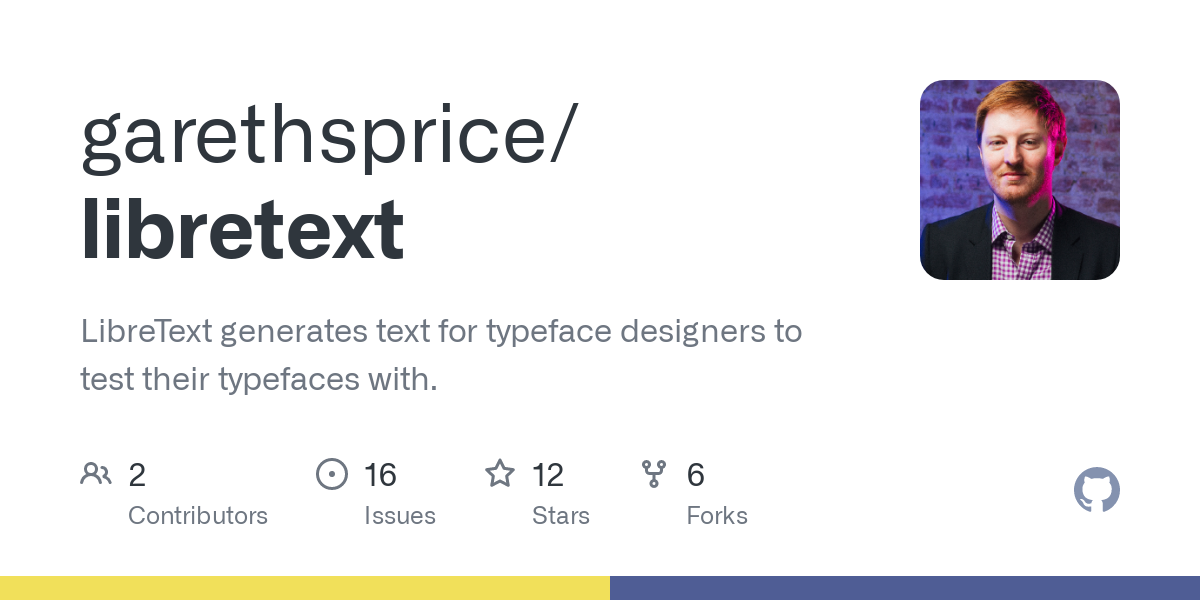
Task: Click the Issues circle-dot icon
Action: (332, 473)
